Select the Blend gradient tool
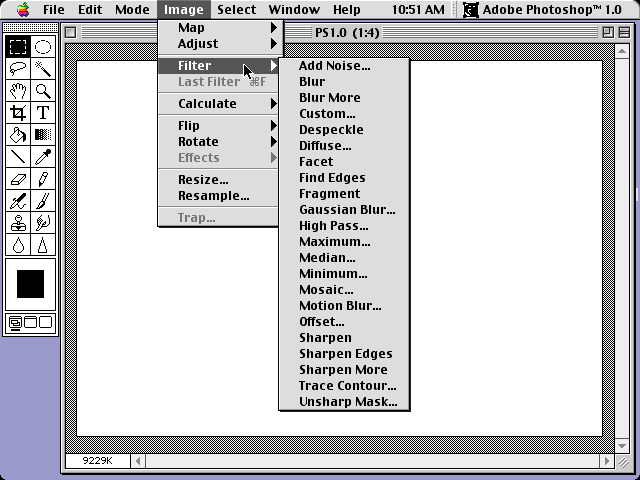 coord(43,135)
